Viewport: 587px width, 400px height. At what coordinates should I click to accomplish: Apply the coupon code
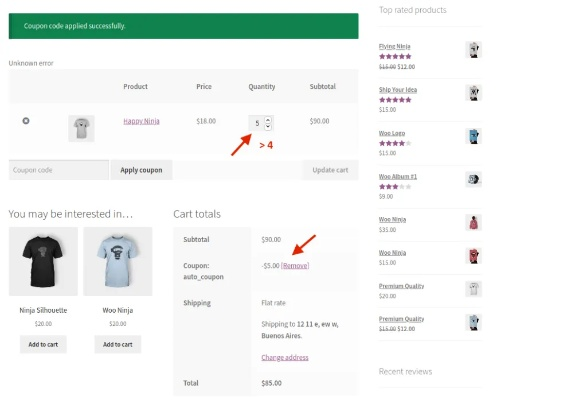142,170
